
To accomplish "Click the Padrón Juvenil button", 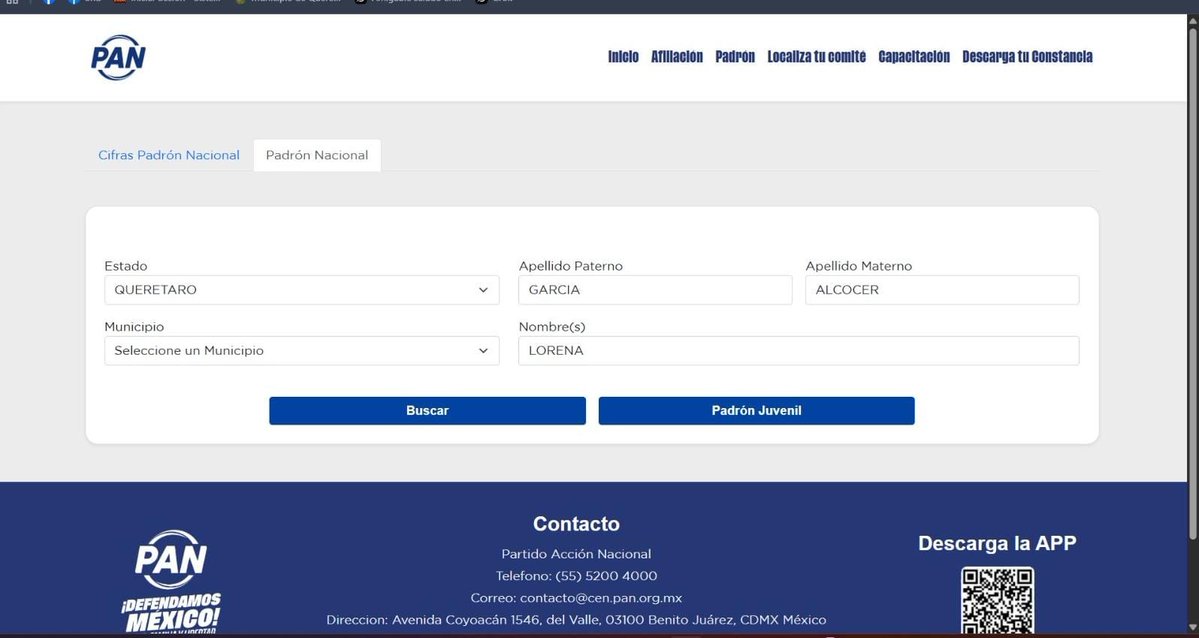I will (x=756, y=411).
